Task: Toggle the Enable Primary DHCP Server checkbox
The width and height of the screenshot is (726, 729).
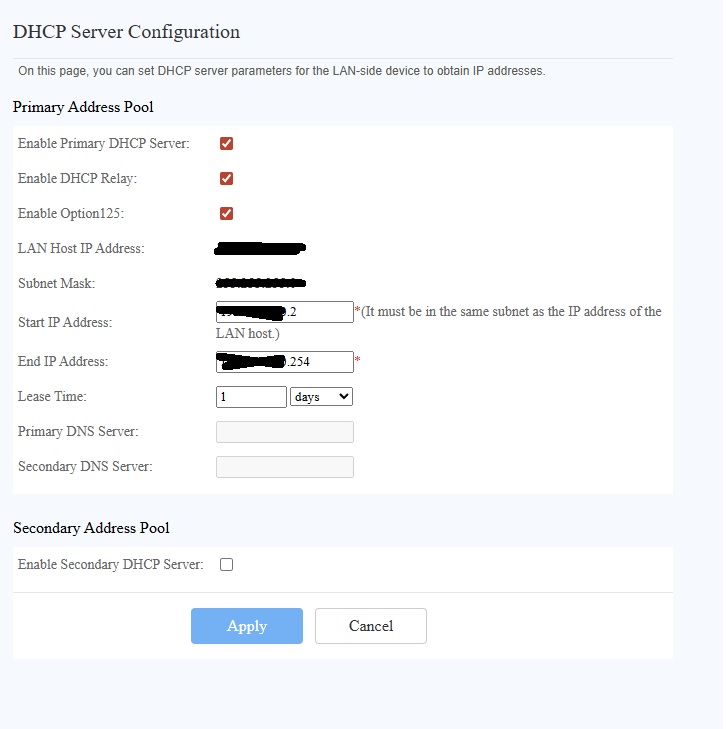Action: click(x=226, y=144)
